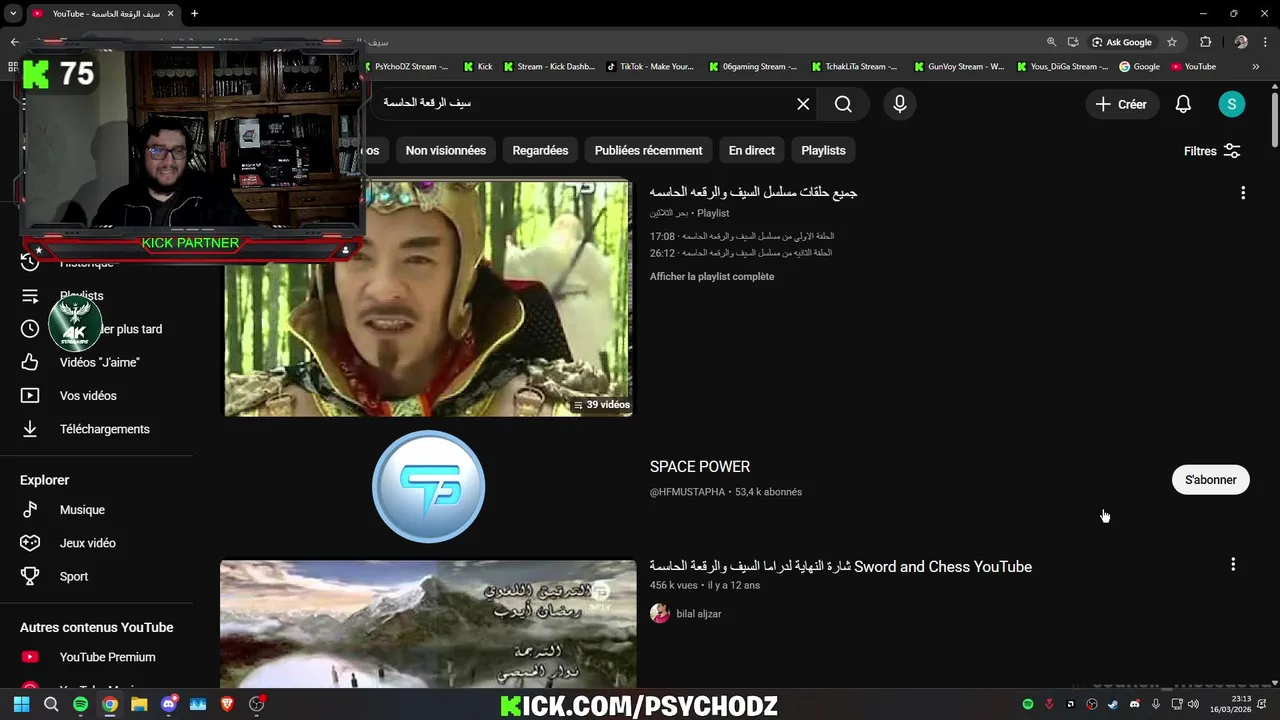Open the account avatar menu
Image resolution: width=1280 pixels, height=720 pixels.
coord(1231,104)
